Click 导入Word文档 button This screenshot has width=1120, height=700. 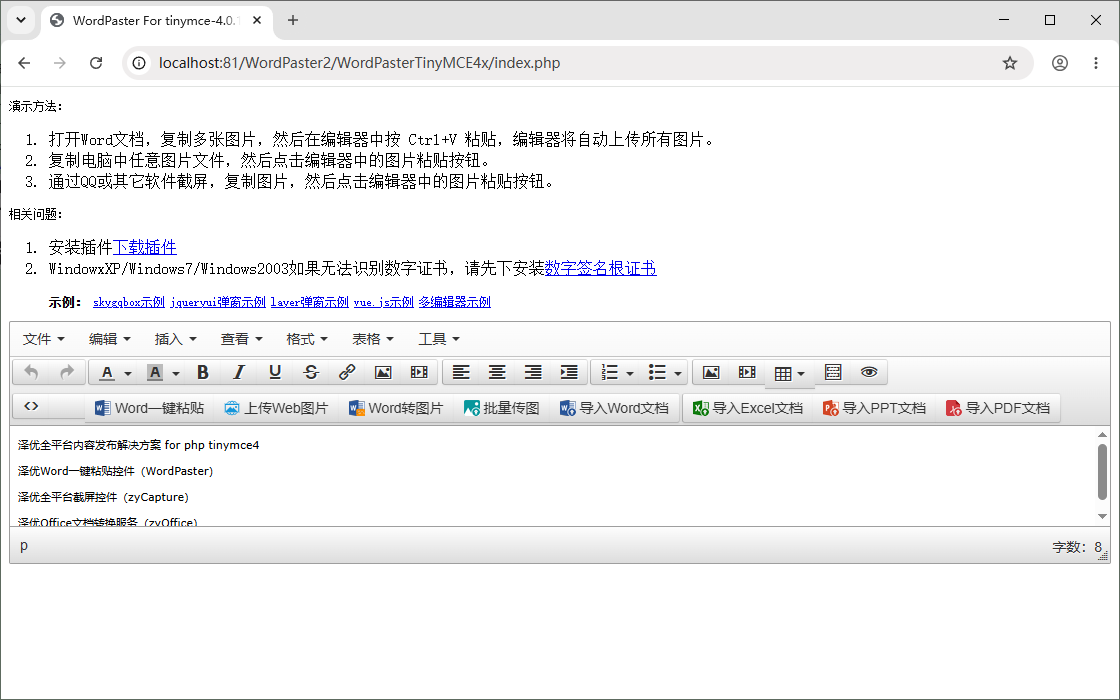[614, 408]
